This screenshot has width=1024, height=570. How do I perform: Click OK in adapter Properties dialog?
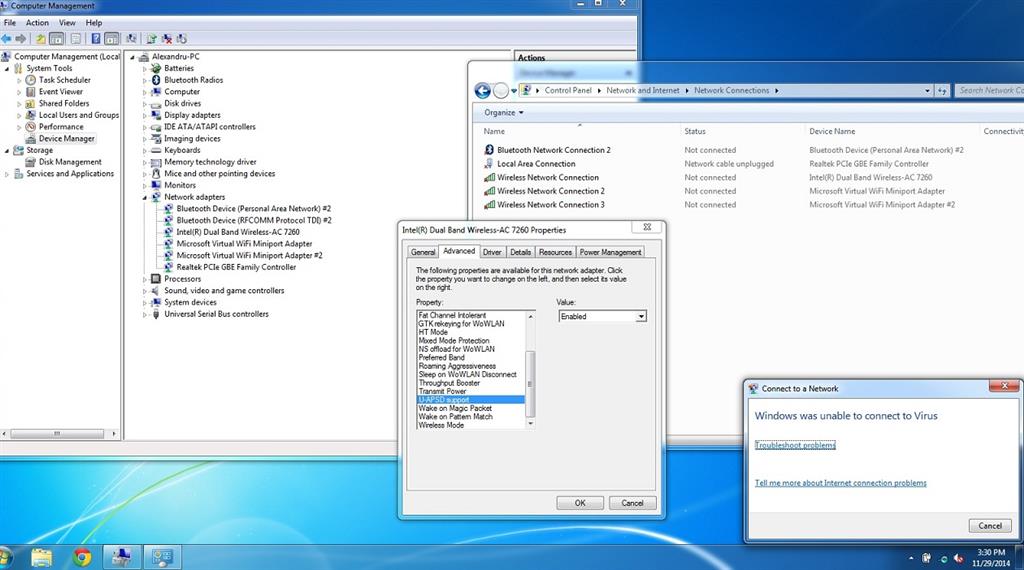click(x=580, y=503)
